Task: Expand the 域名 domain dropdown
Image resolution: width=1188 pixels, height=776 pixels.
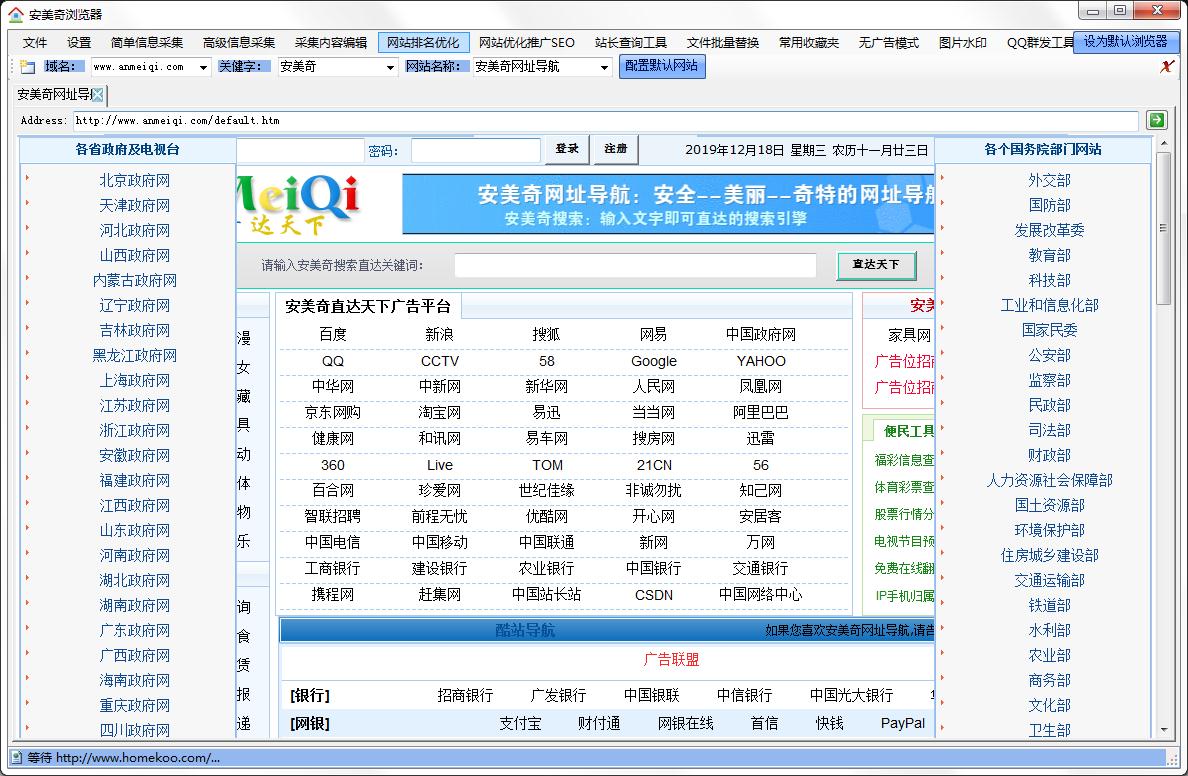Action: [203, 67]
